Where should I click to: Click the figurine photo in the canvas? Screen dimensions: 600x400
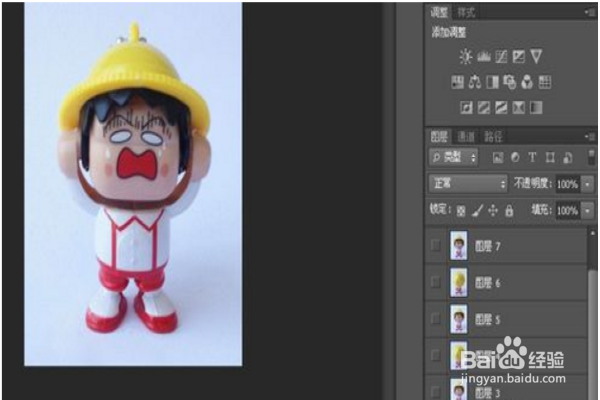[x=133, y=184]
